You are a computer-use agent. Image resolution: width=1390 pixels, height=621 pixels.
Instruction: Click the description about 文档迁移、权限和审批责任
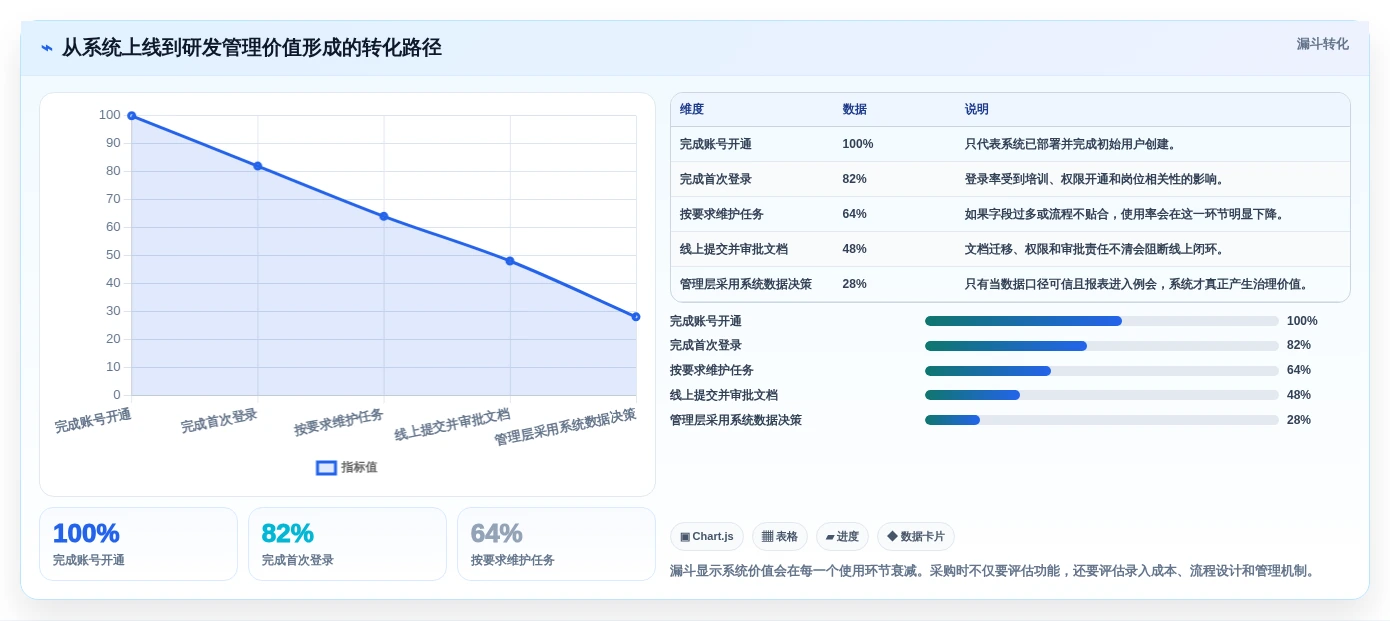pyautogui.click(x=1094, y=249)
